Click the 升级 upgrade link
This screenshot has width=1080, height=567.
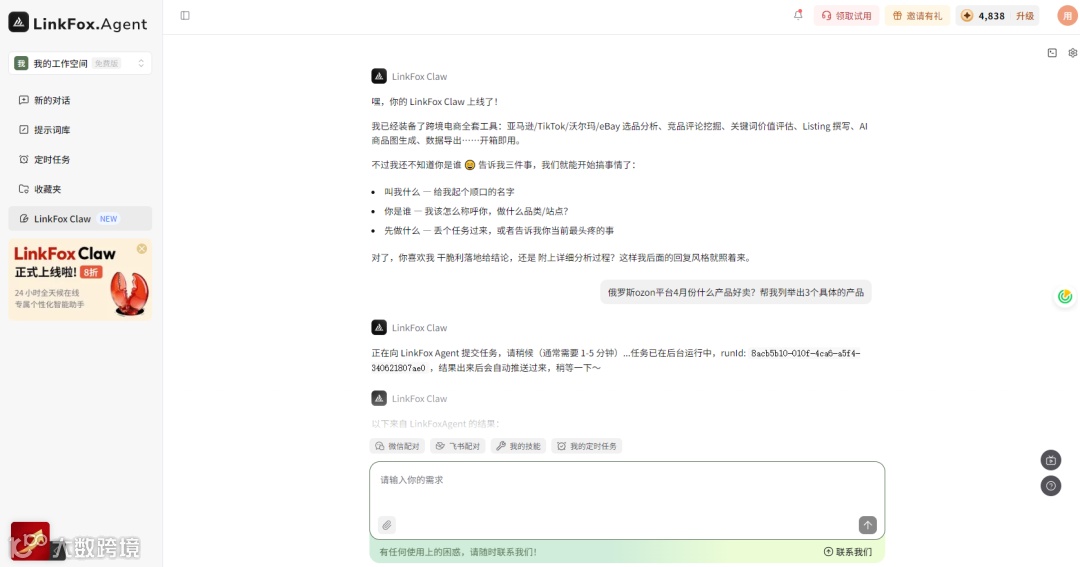(1025, 16)
